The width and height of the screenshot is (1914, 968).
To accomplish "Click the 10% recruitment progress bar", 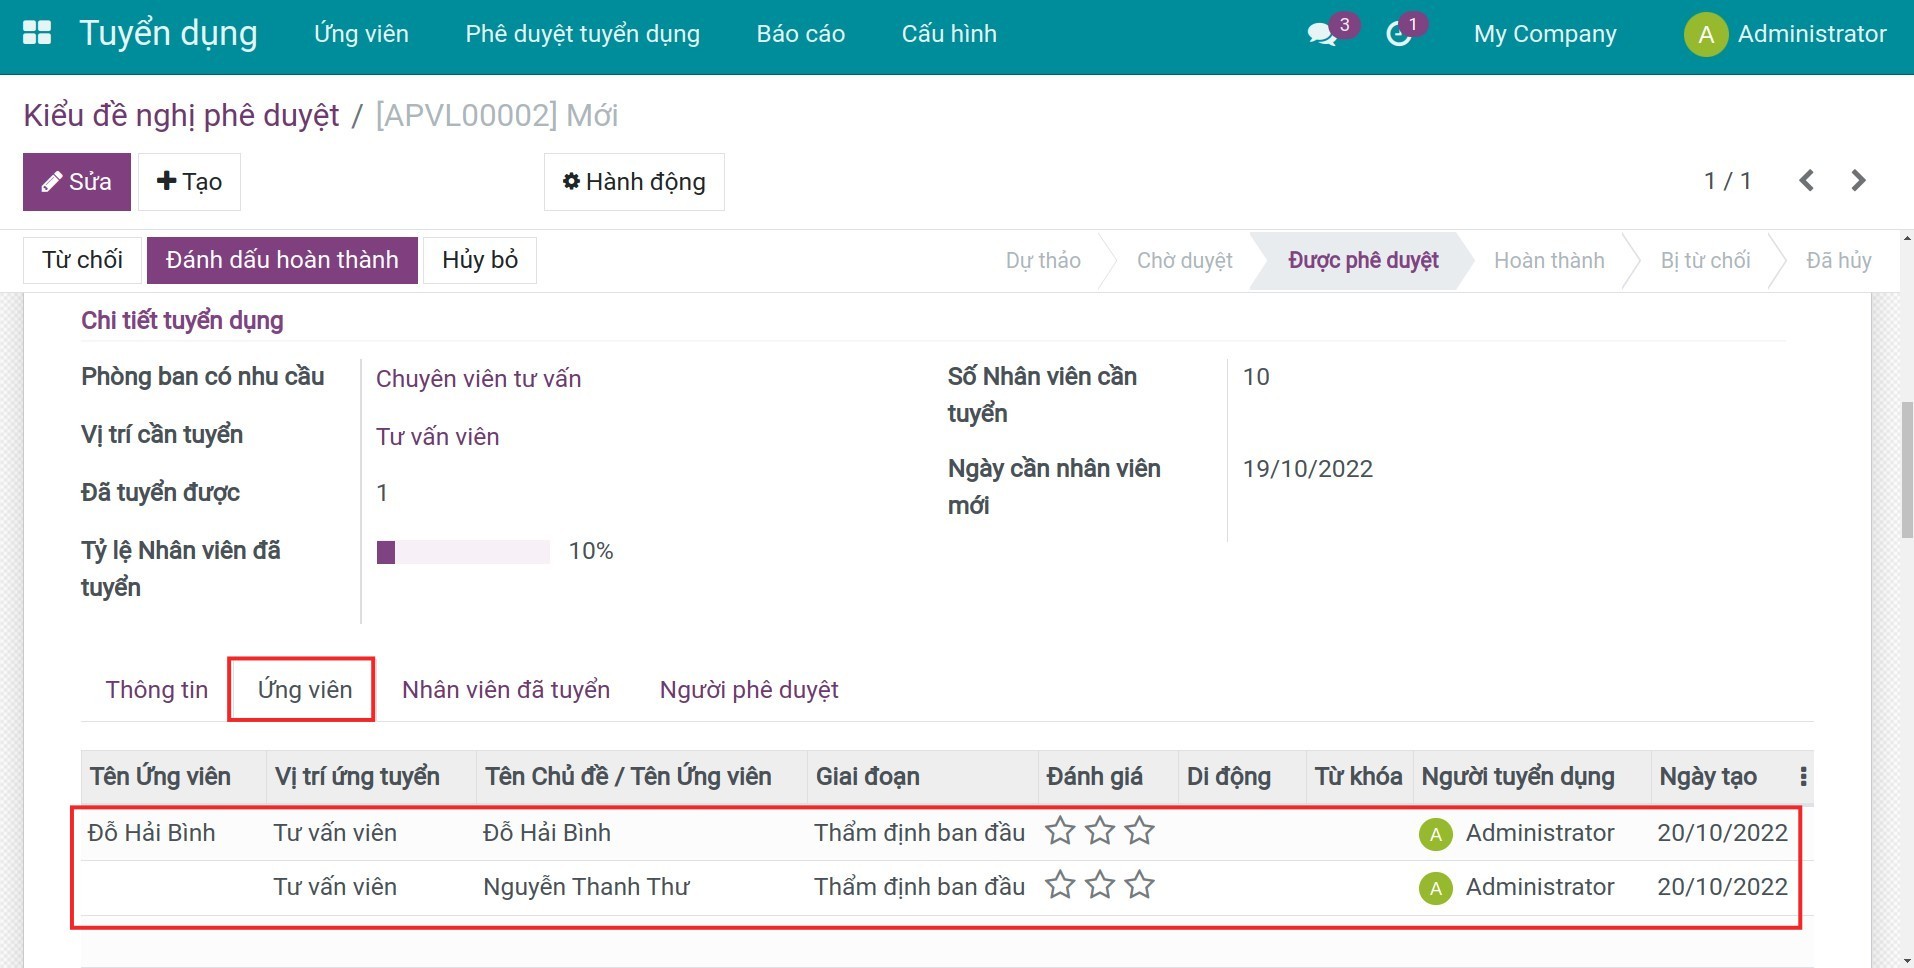I will pyautogui.click(x=462, y=551).
